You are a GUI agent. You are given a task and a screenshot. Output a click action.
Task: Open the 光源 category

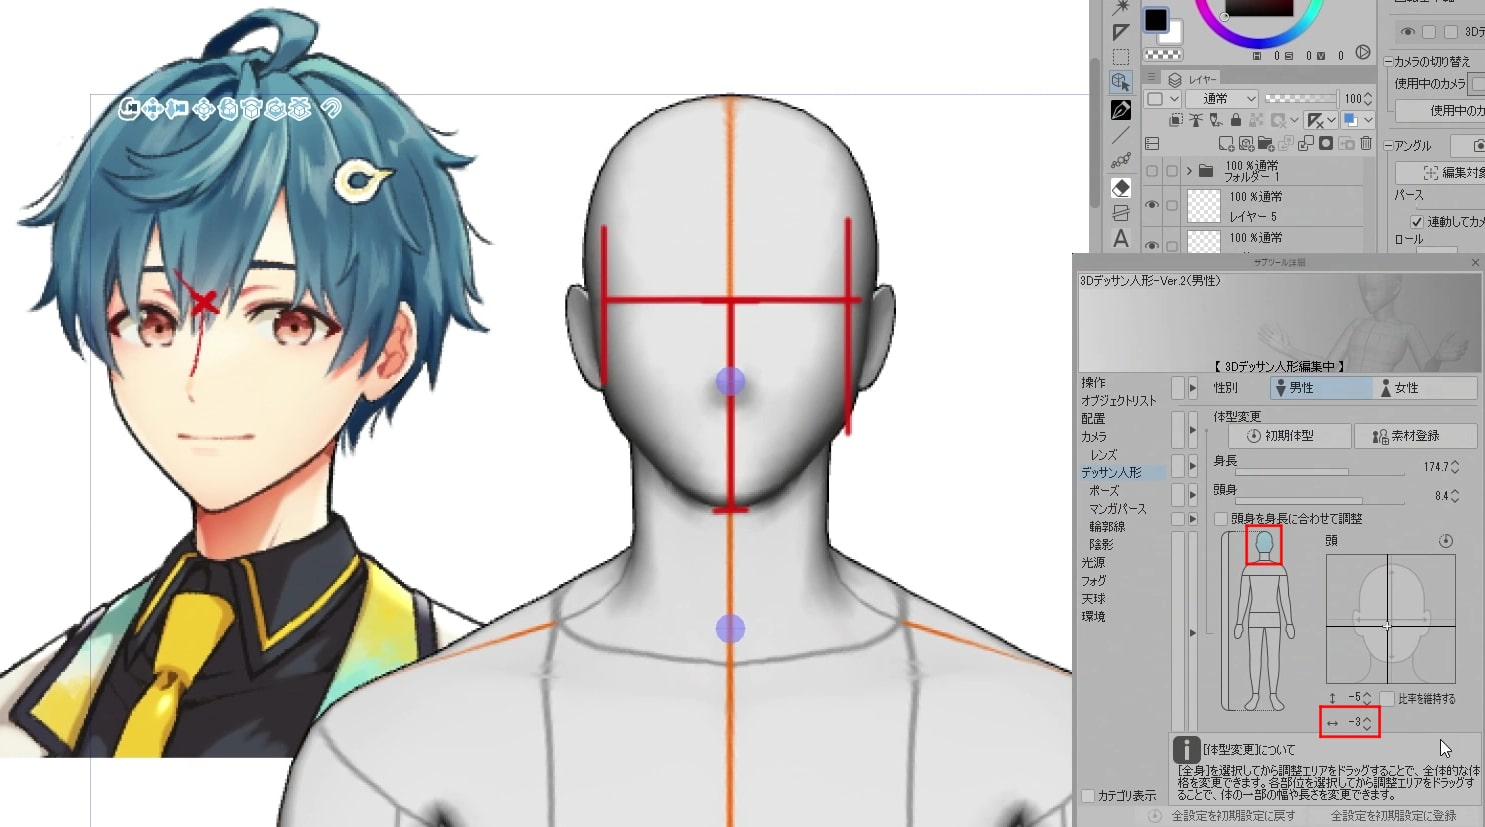[x=1093, y=563]
